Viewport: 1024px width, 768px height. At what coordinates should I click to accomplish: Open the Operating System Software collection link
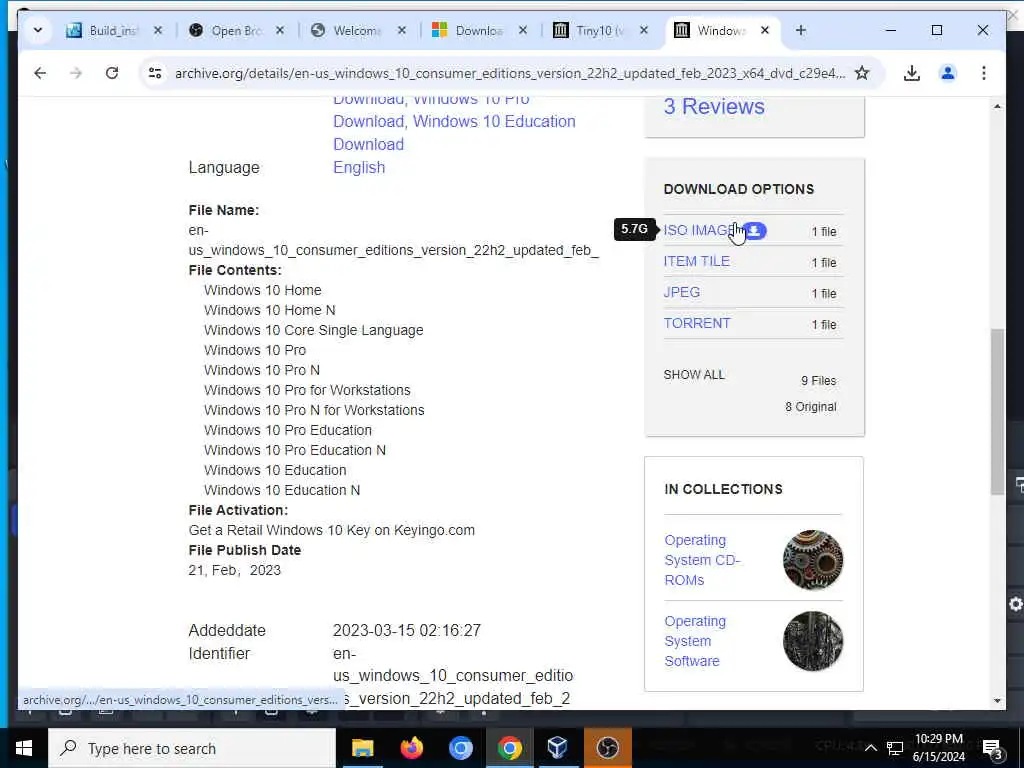pyautogui.click(x=695, y=641)
